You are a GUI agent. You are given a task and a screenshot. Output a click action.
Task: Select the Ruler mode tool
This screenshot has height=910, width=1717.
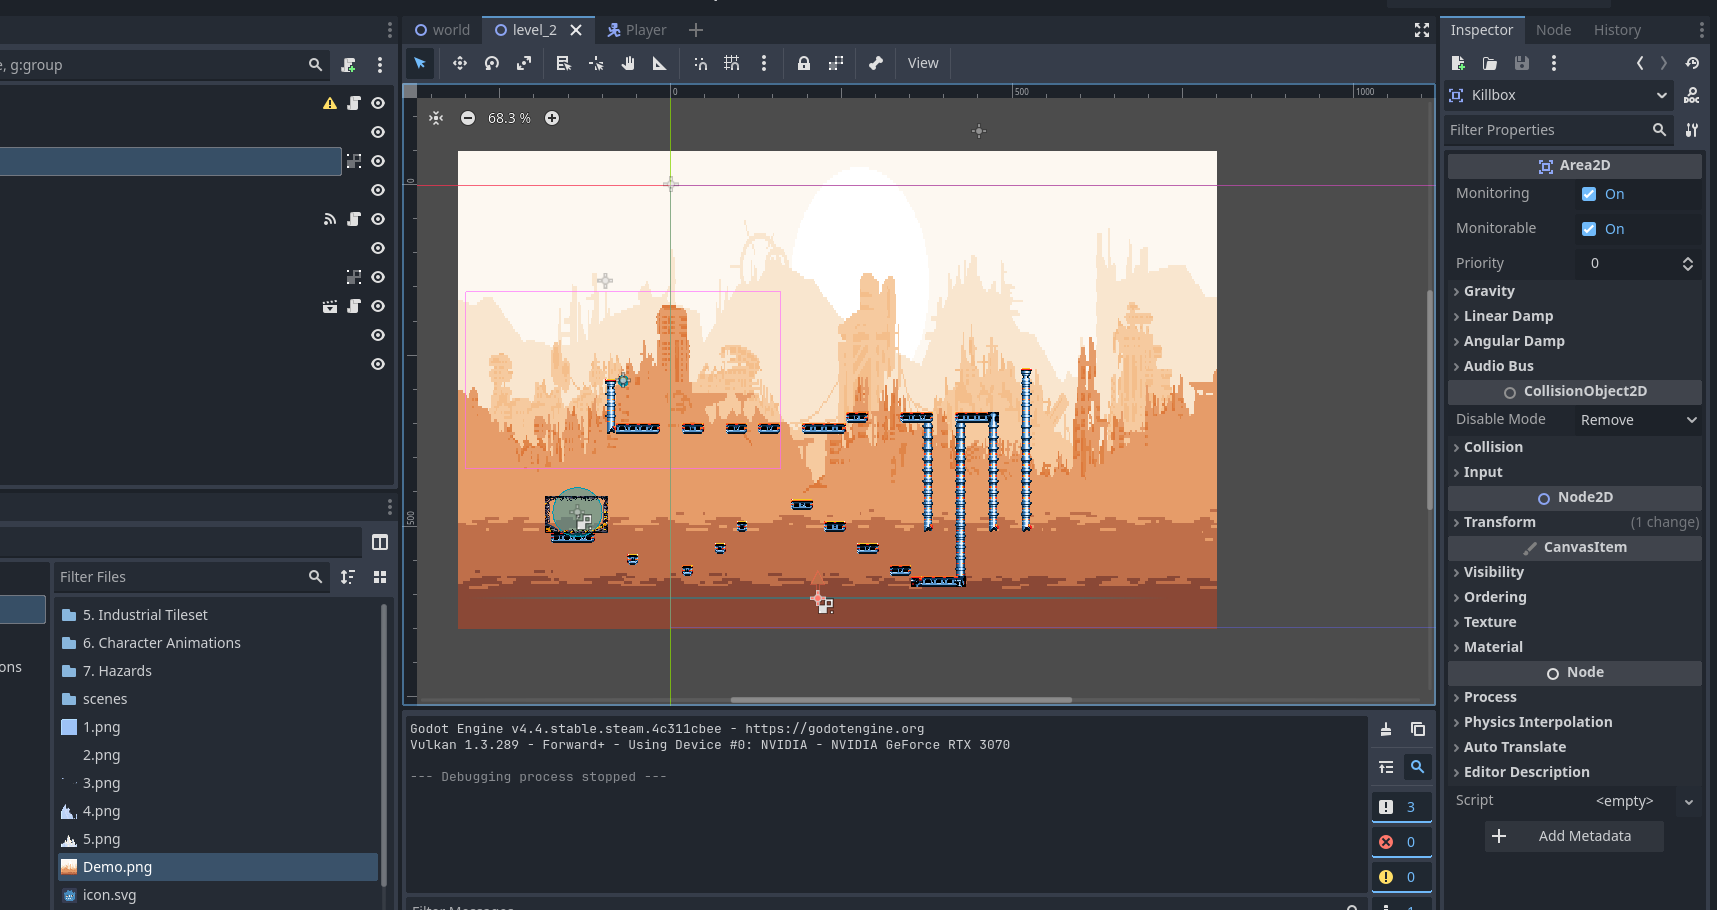point(660,63)
